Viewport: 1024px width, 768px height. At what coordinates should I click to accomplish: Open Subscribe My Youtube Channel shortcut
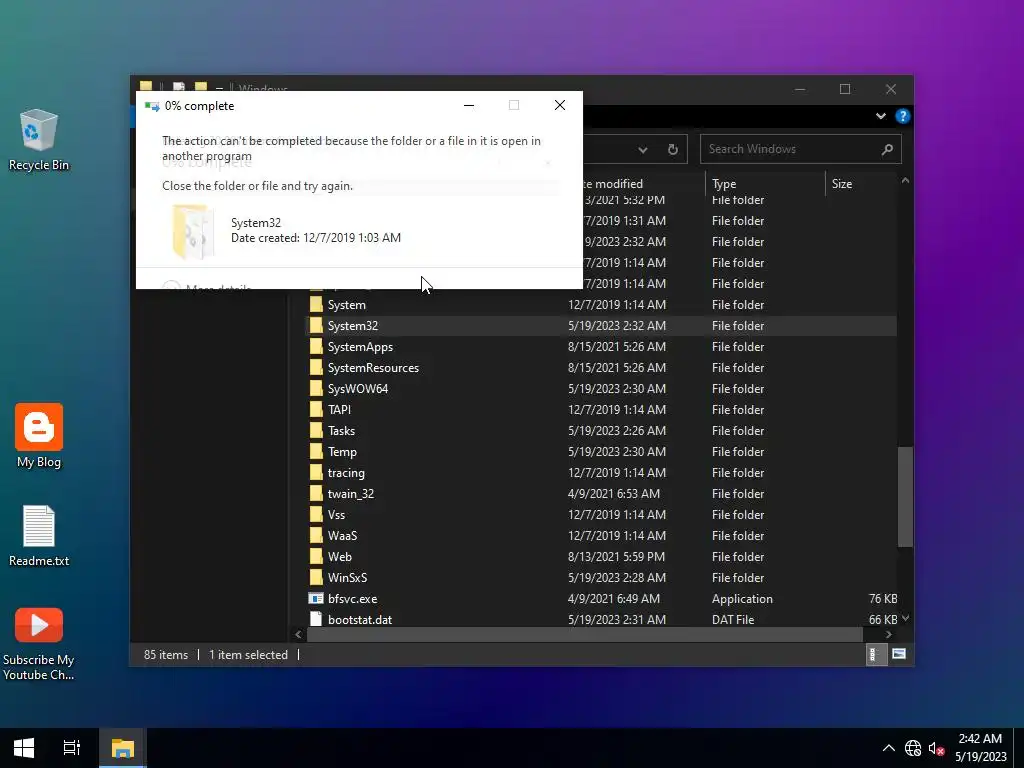coord(39,643)
